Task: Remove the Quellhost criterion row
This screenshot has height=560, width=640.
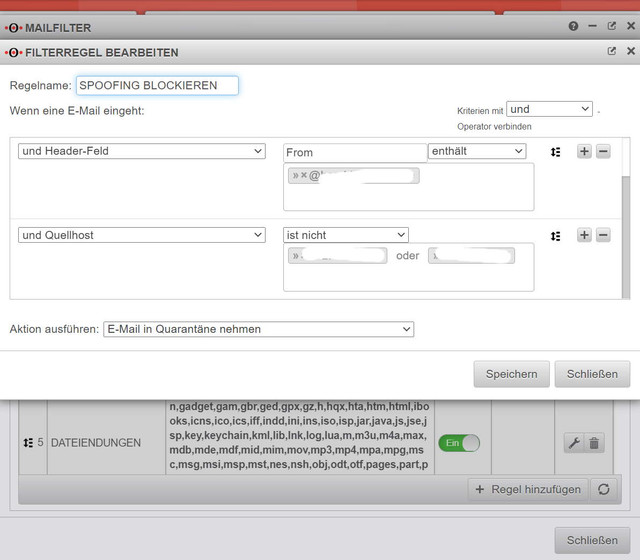Action: coord(603,235)
